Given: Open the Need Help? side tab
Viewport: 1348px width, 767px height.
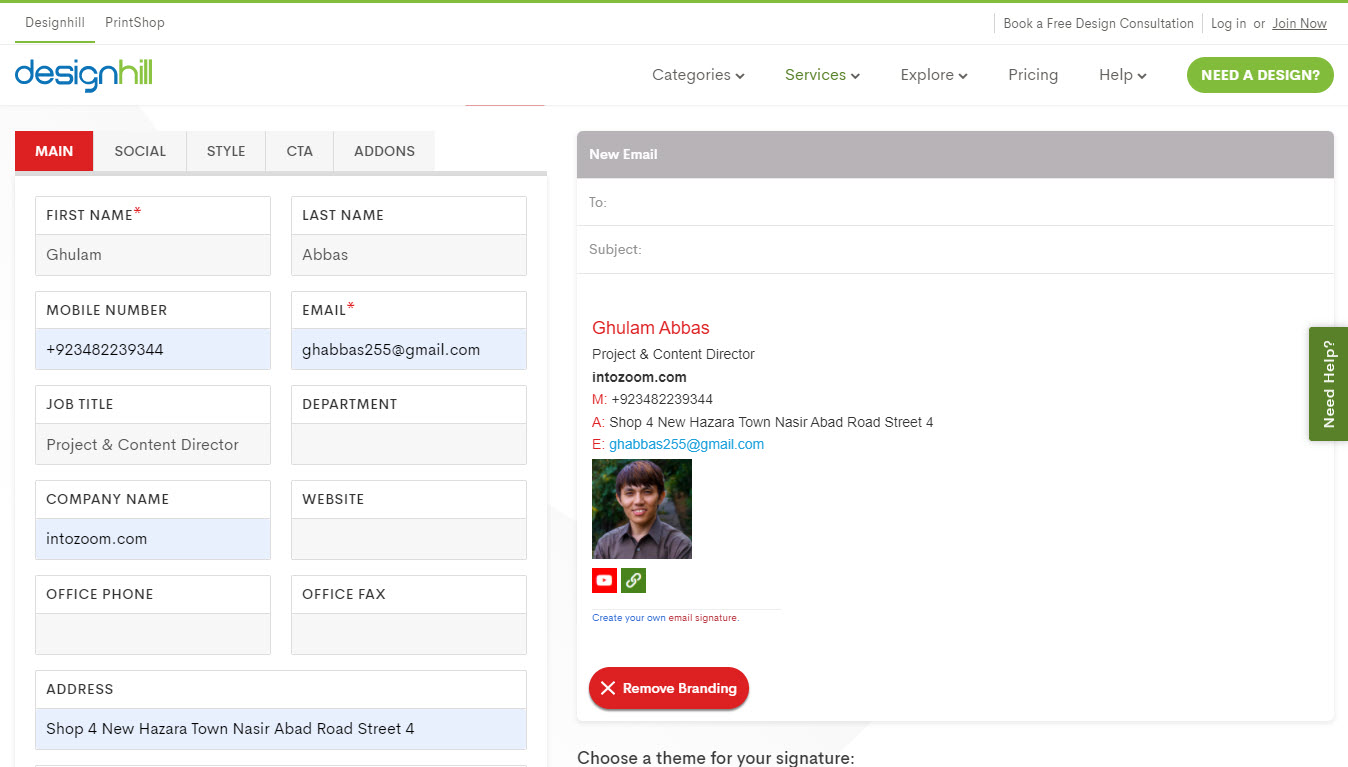Looking at the screenshot, I should [x=1328, y=384].
